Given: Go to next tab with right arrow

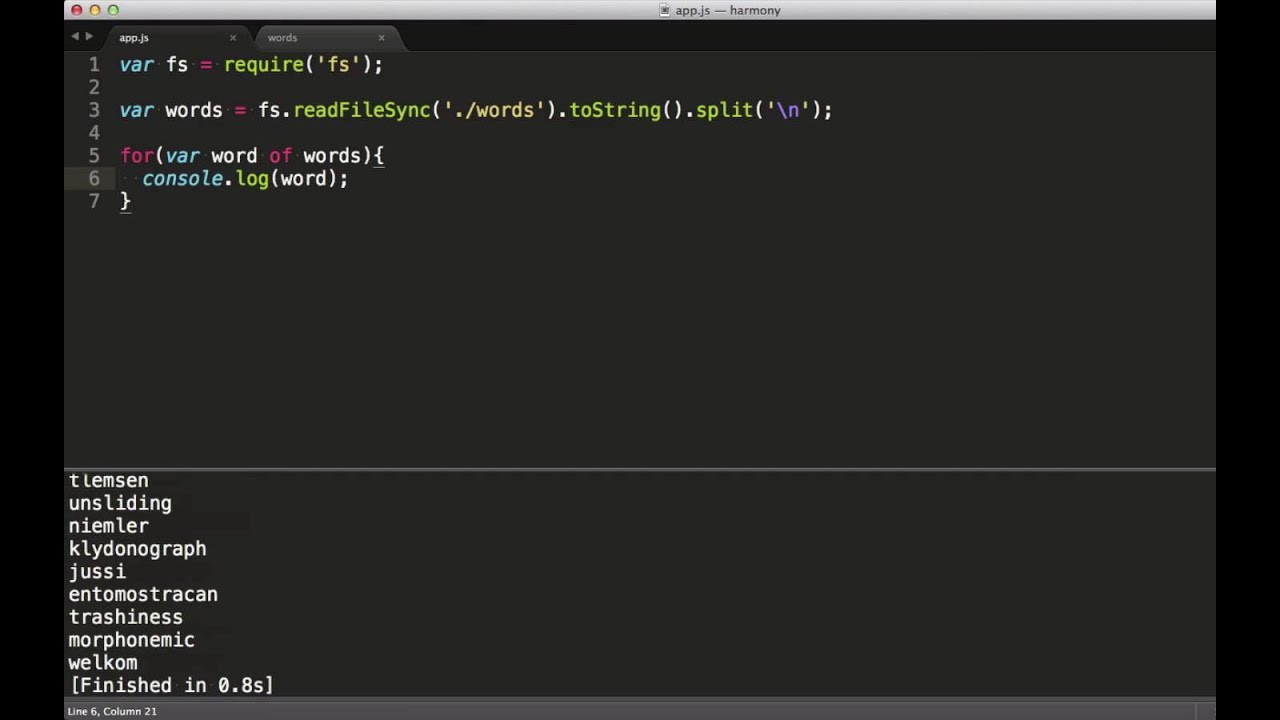Looking at the screenshot, I should (89, 36).
